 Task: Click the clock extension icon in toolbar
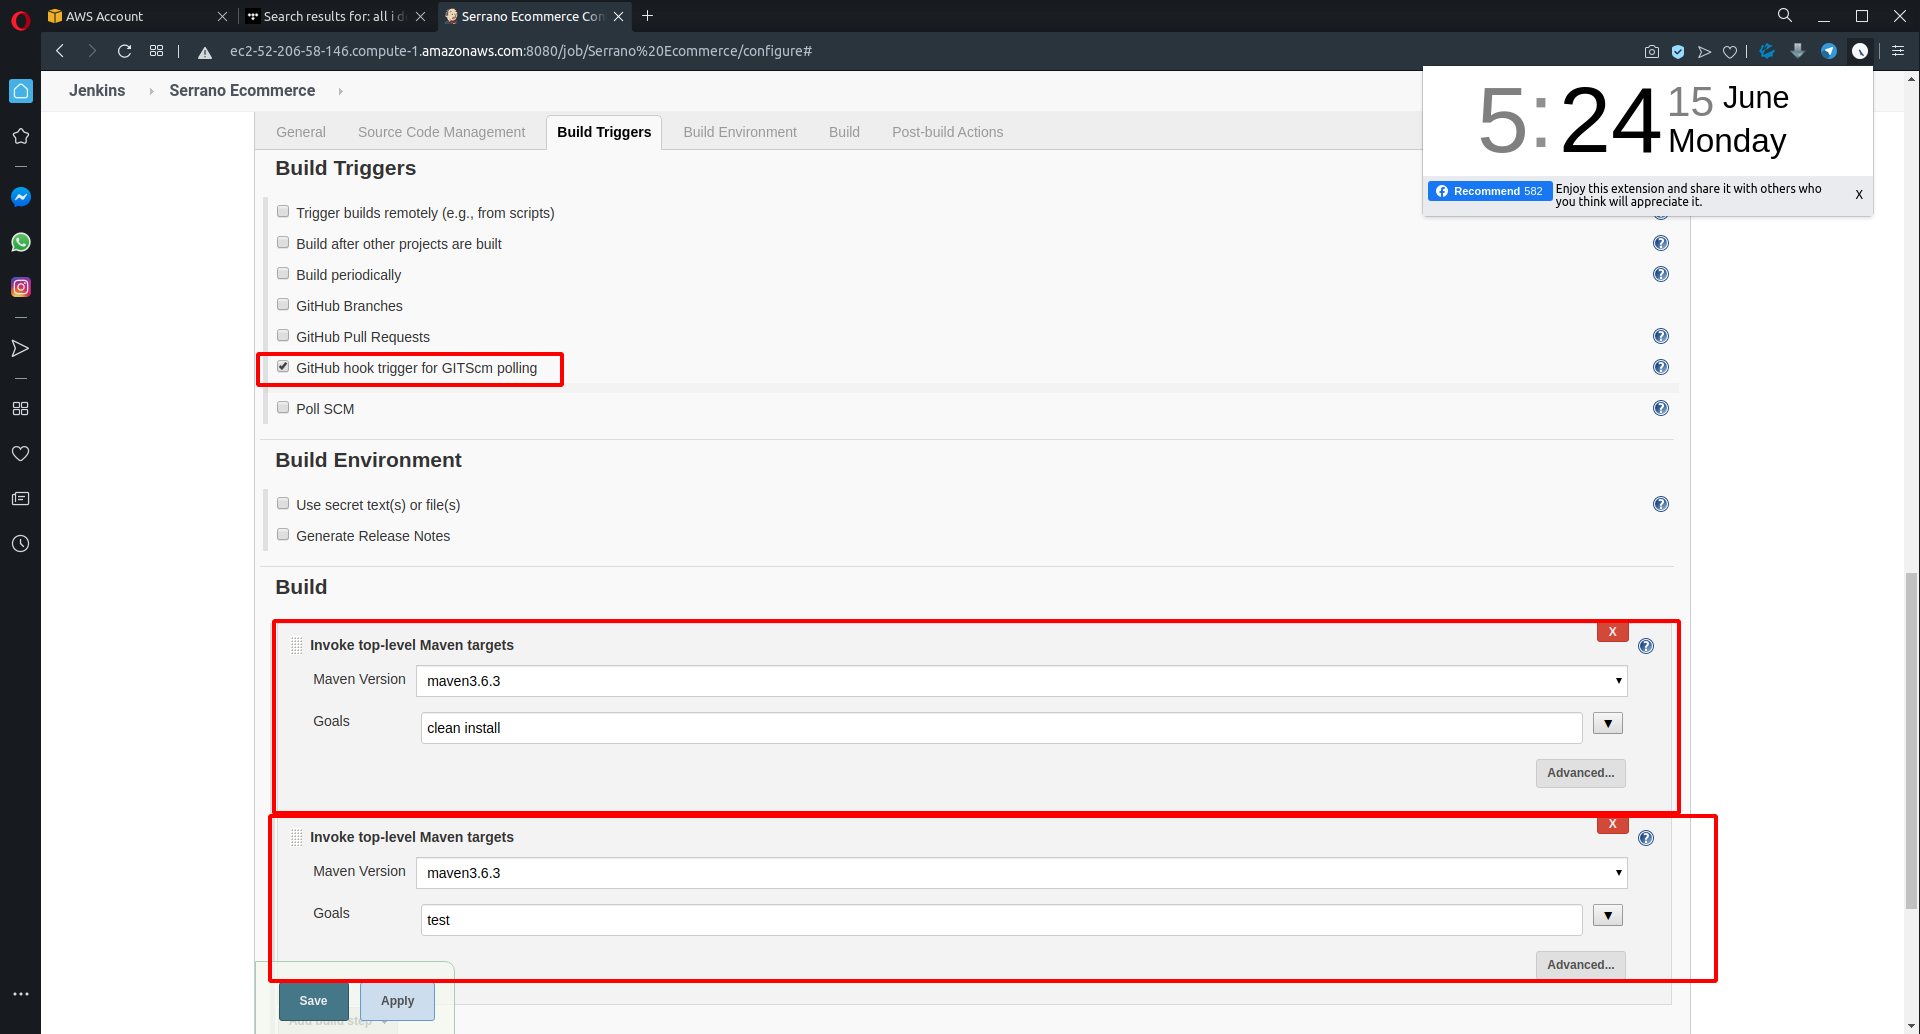(1860, 51)
